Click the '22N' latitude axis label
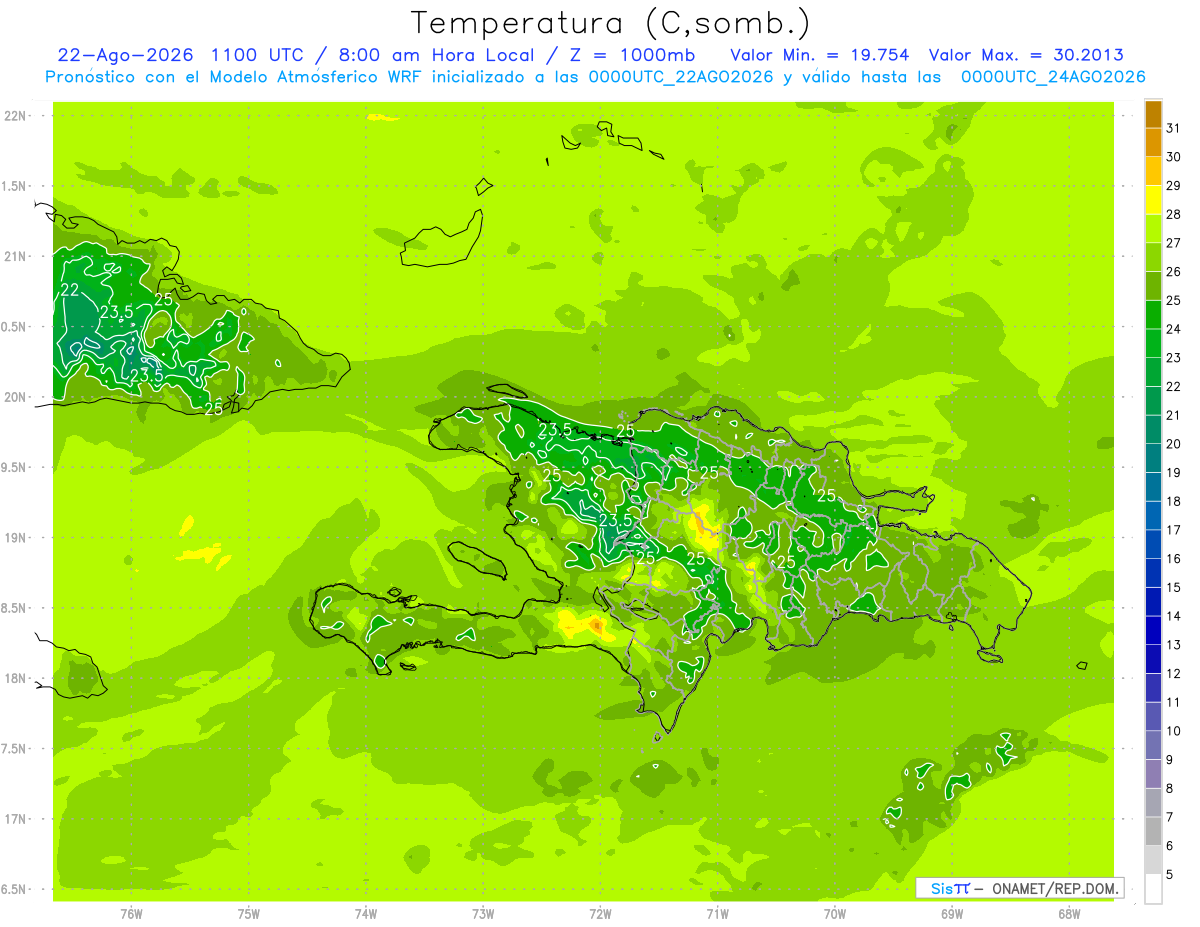 [15, 116]
